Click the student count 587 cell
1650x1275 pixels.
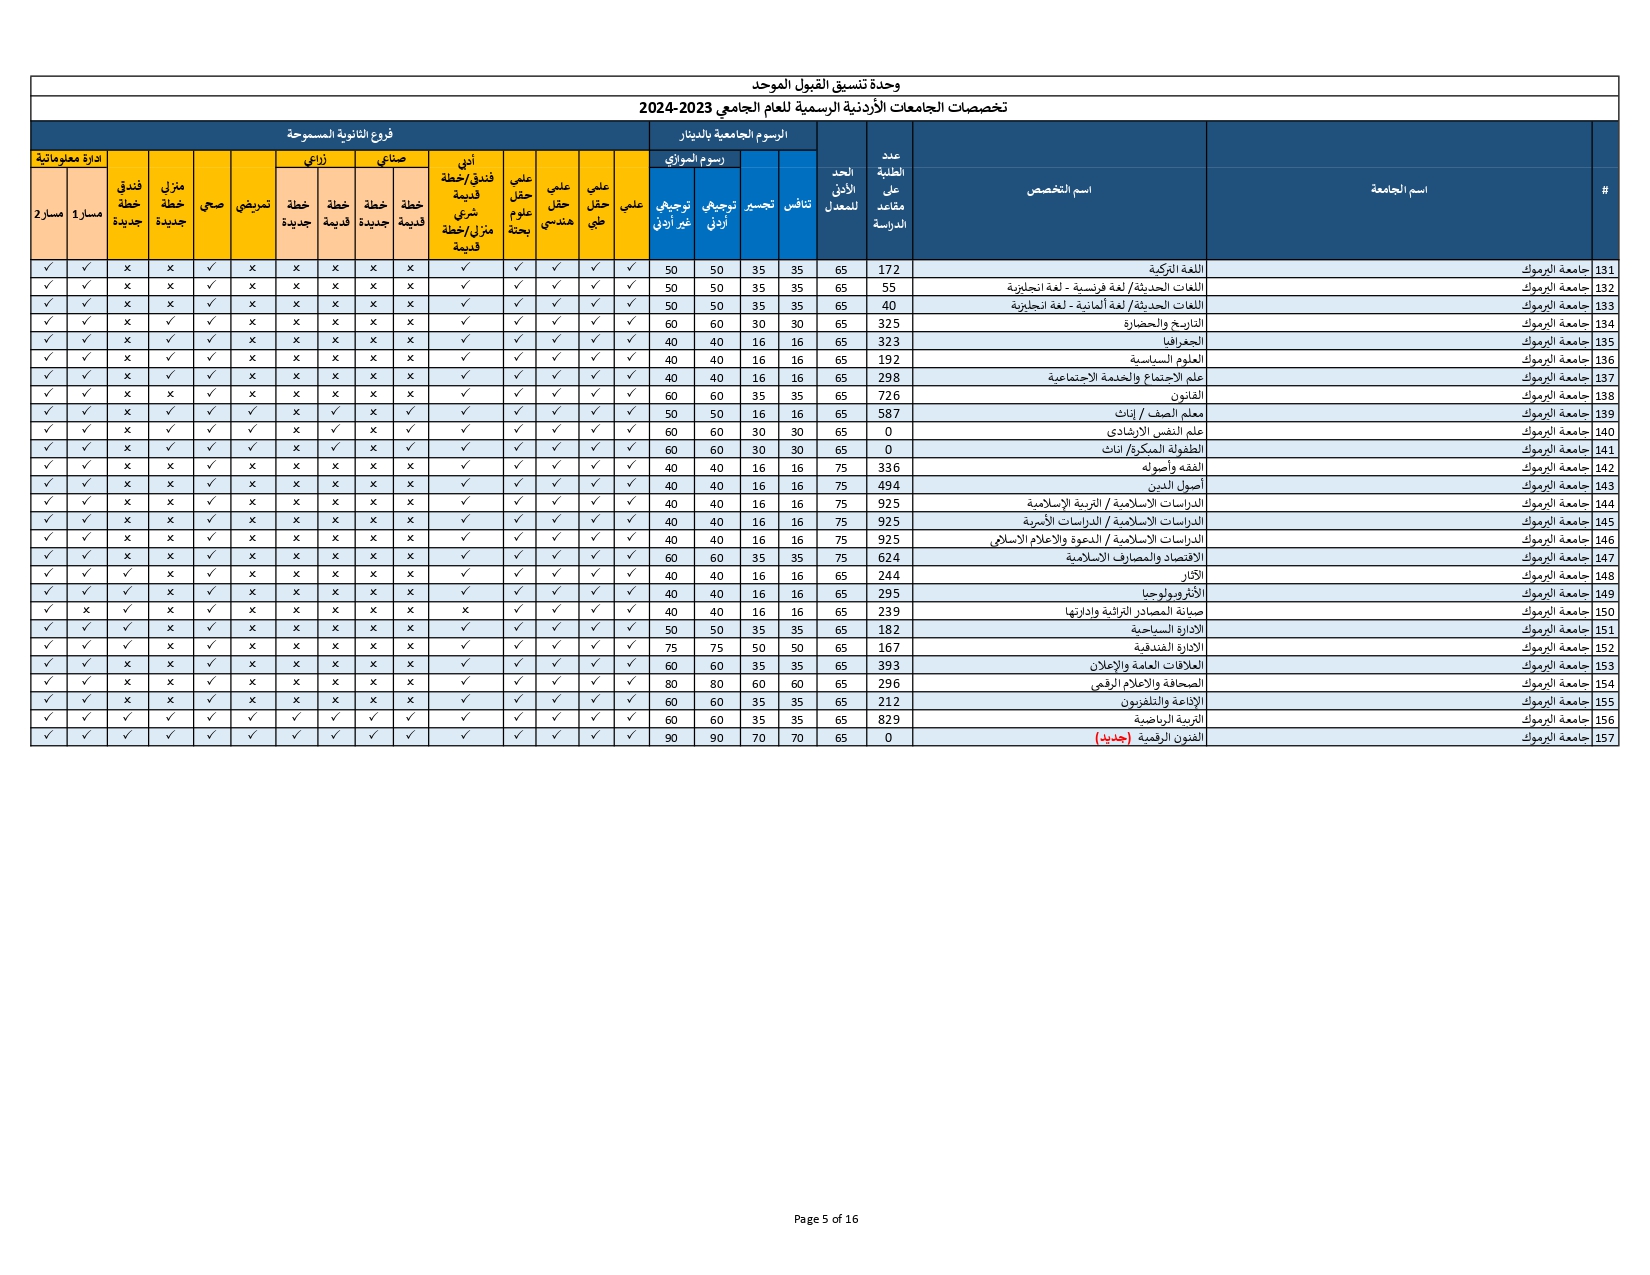889,414
